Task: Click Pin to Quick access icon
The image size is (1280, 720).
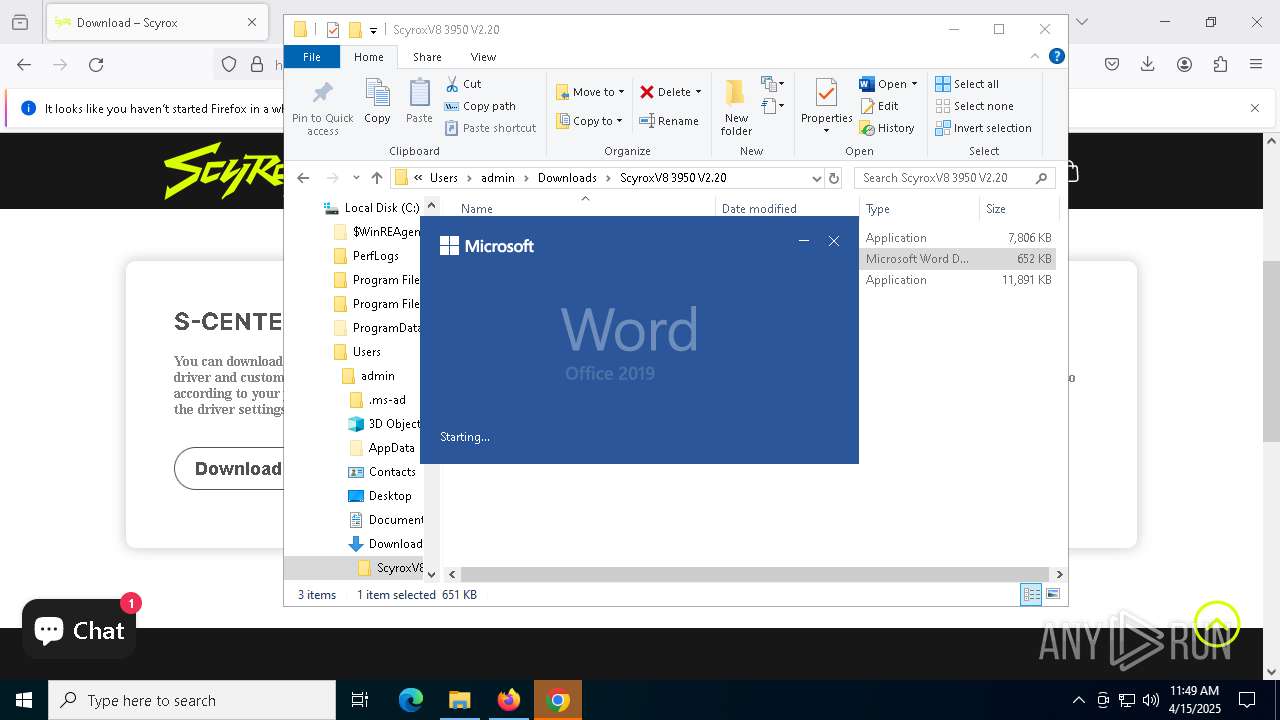Action: (x=322, y=108)
